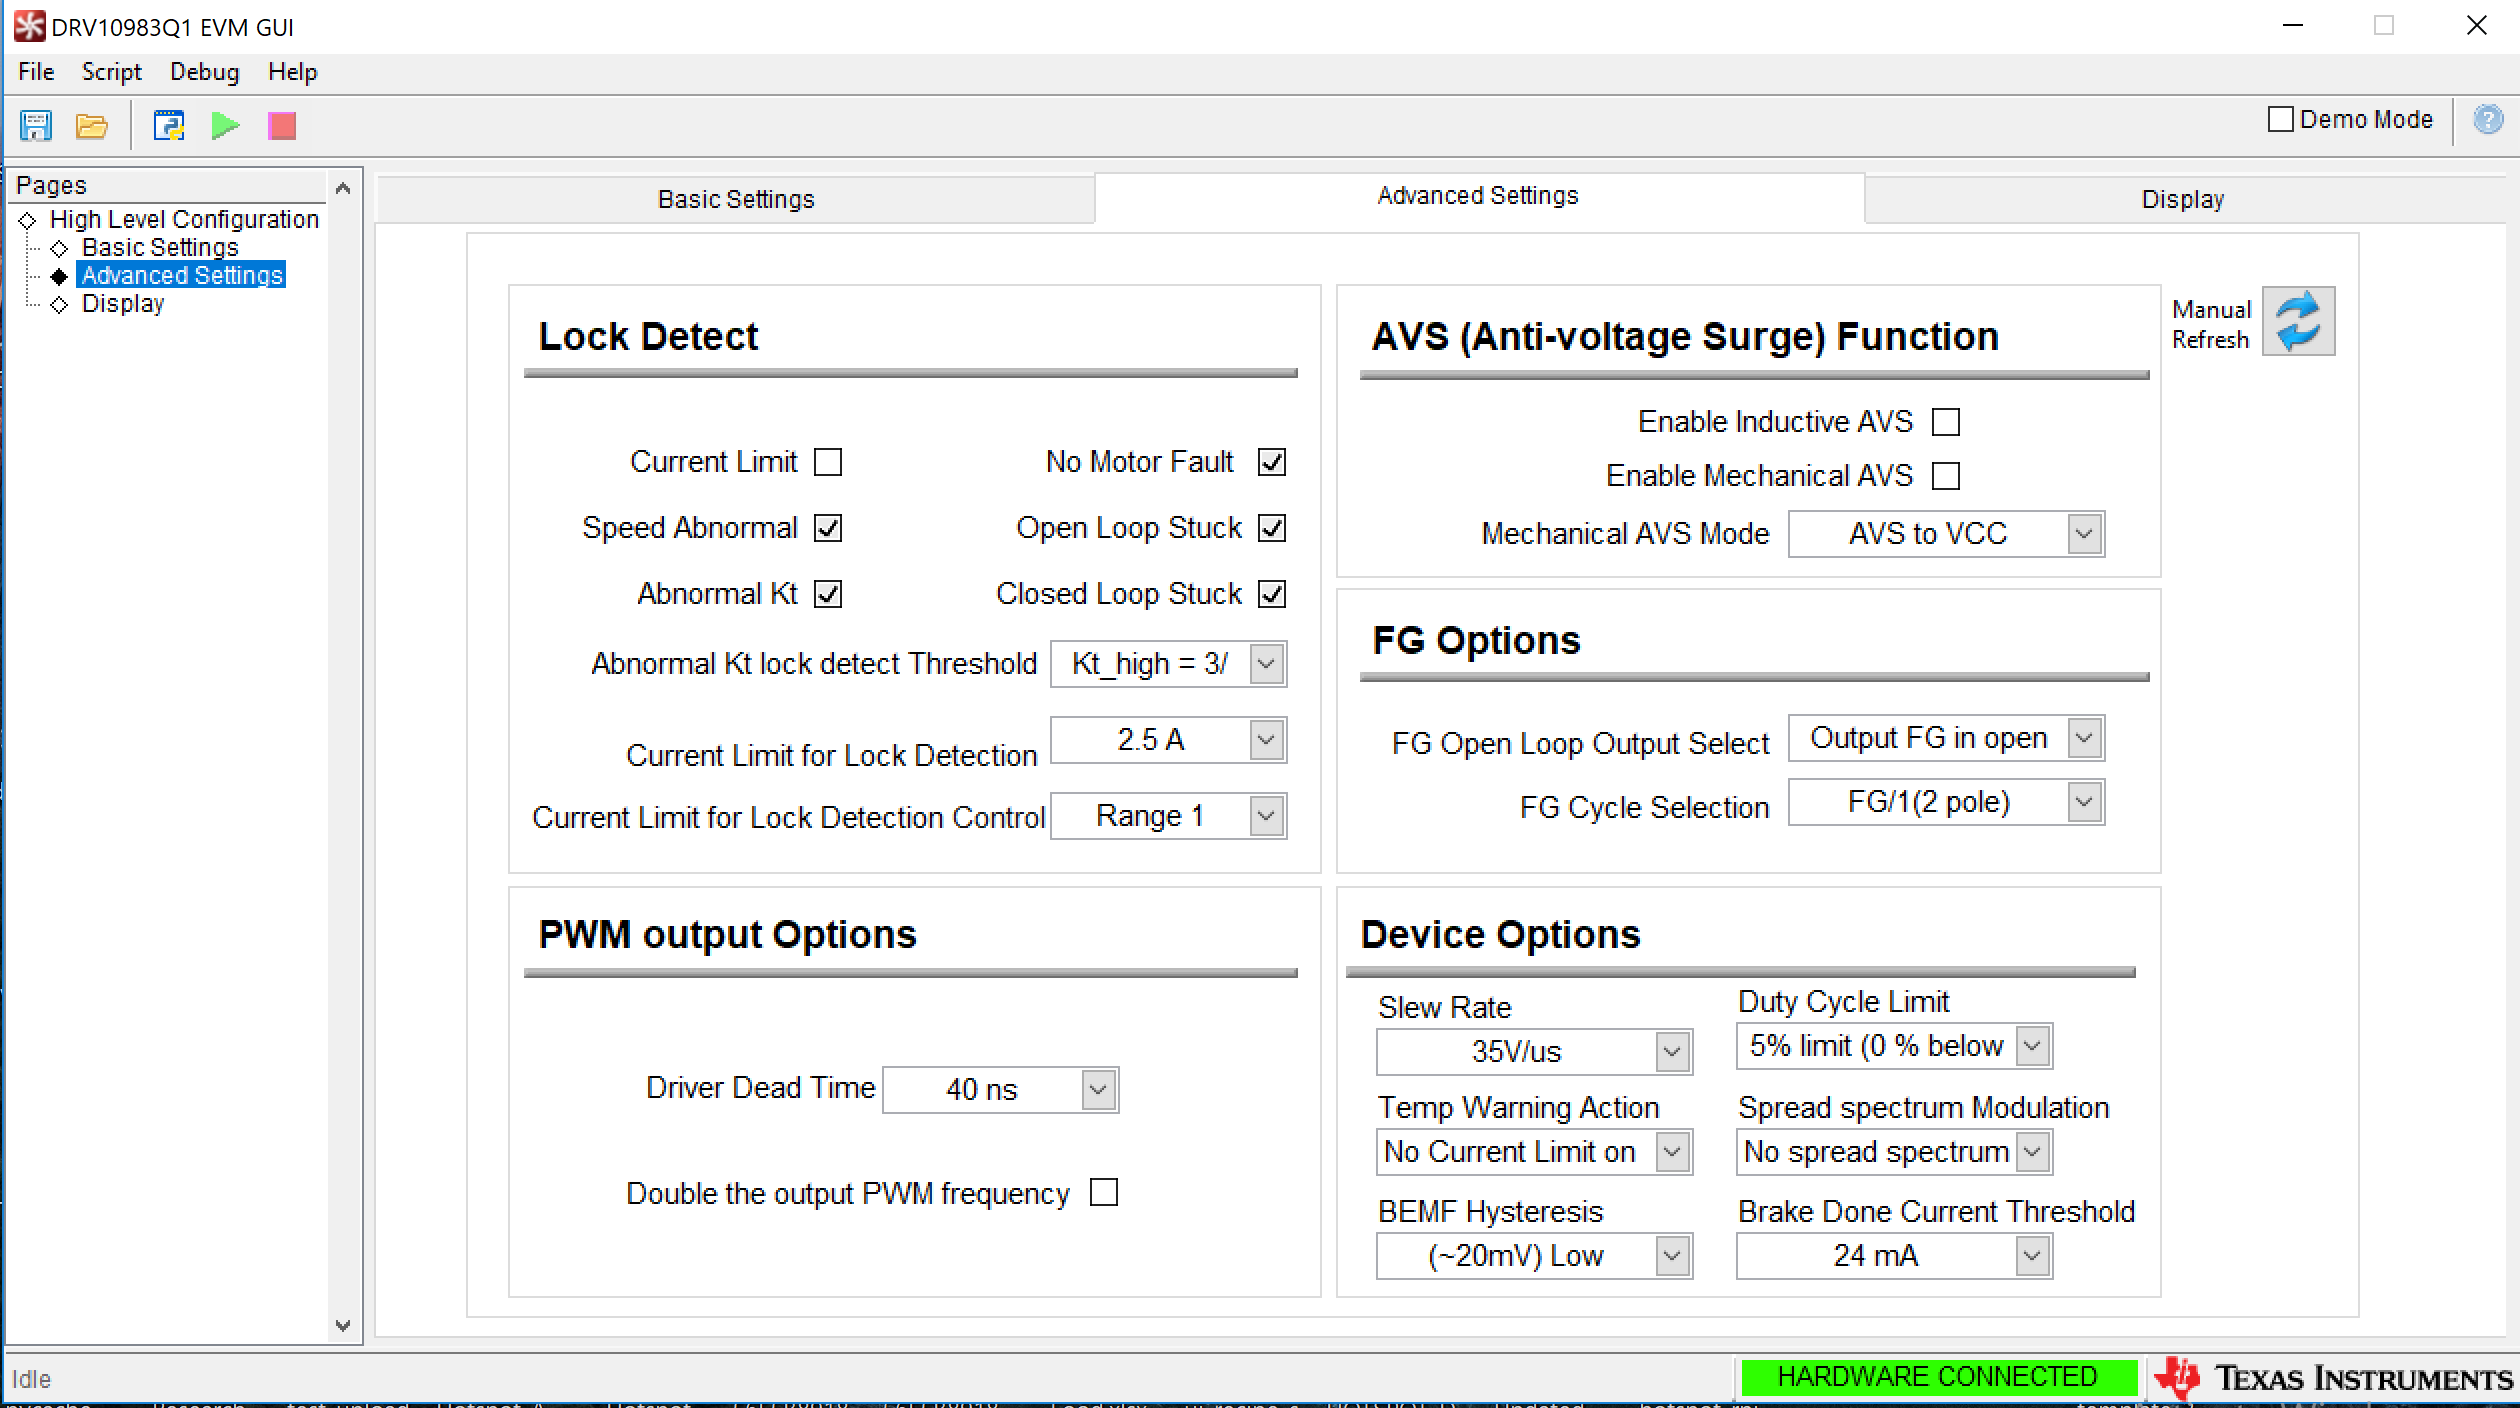The height and width of the screenshot is (1408, 2520).
Task: Check Double the output PWM frequency
Action: point(1104,1193)
